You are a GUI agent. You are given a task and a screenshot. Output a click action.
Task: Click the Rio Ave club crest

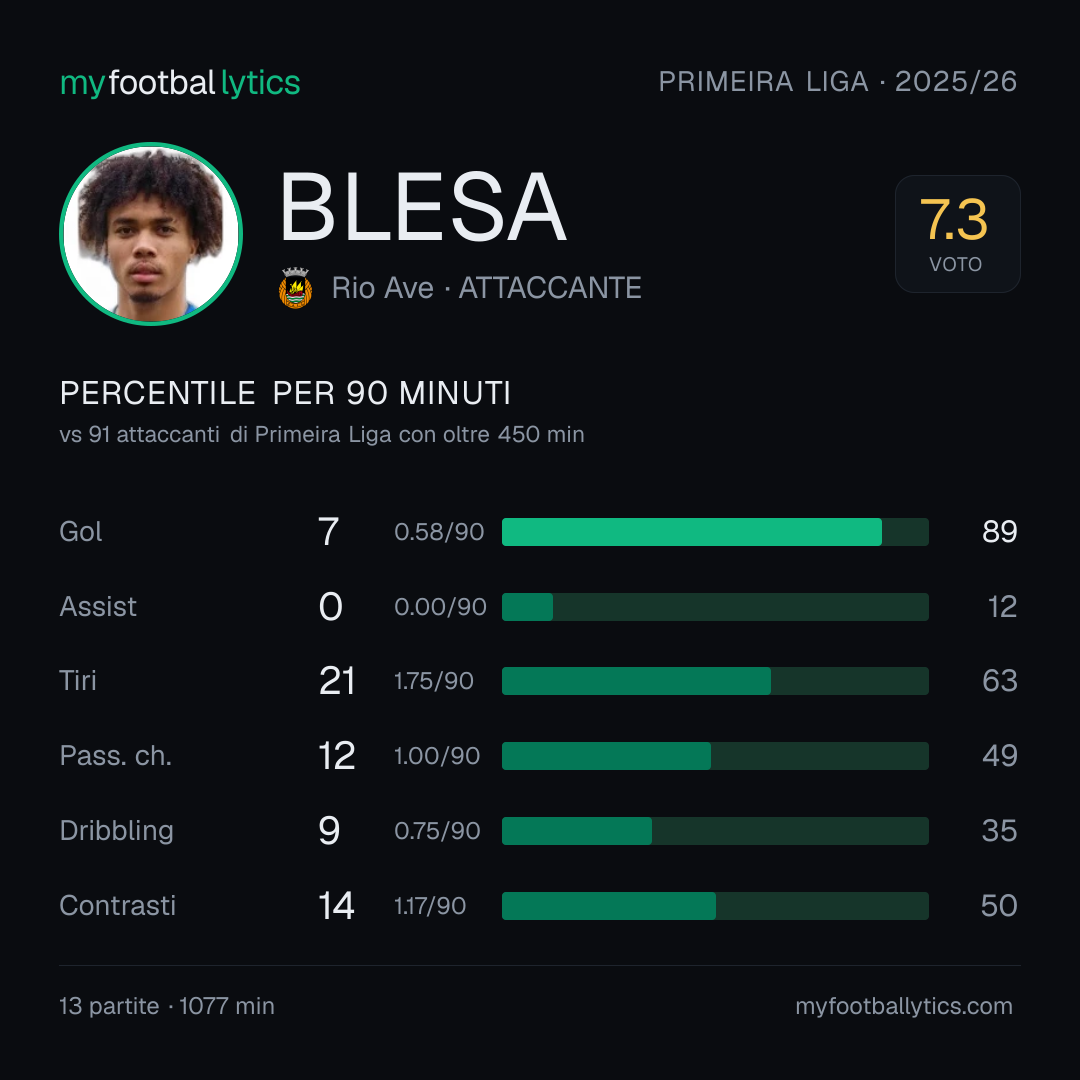(295, 288)
